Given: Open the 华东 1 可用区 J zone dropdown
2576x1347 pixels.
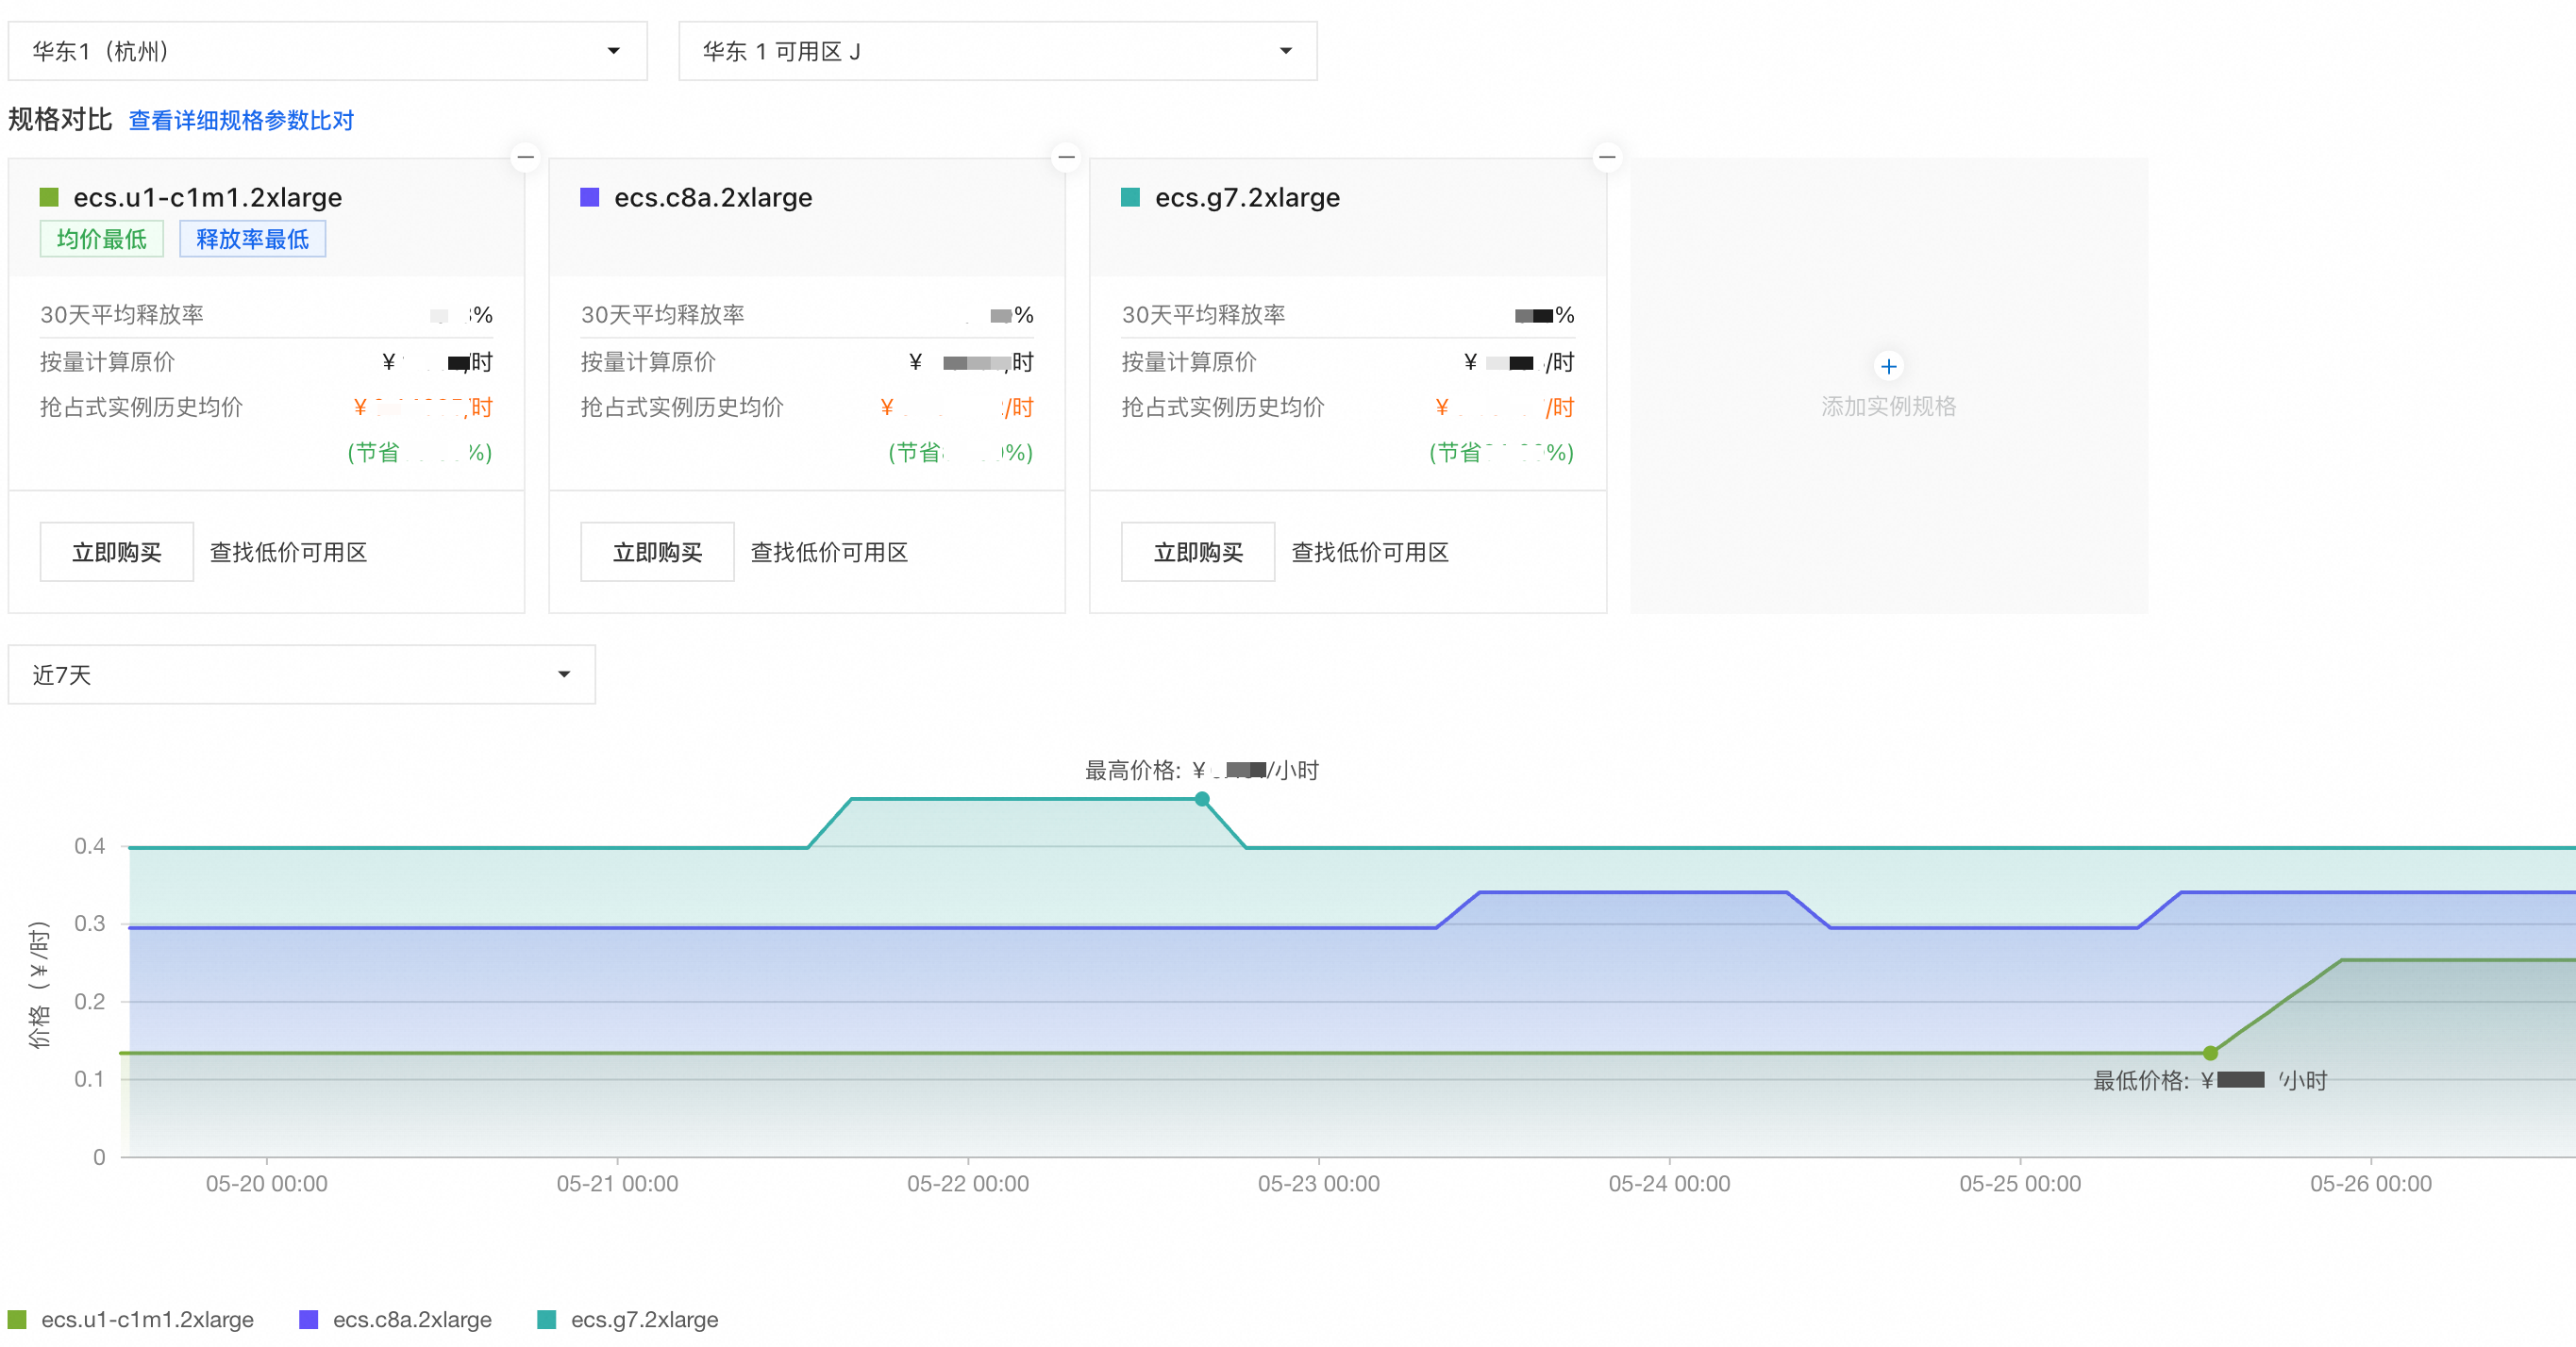Looking at the screenshot, I should pyautogui.click(x=997, y=51).
